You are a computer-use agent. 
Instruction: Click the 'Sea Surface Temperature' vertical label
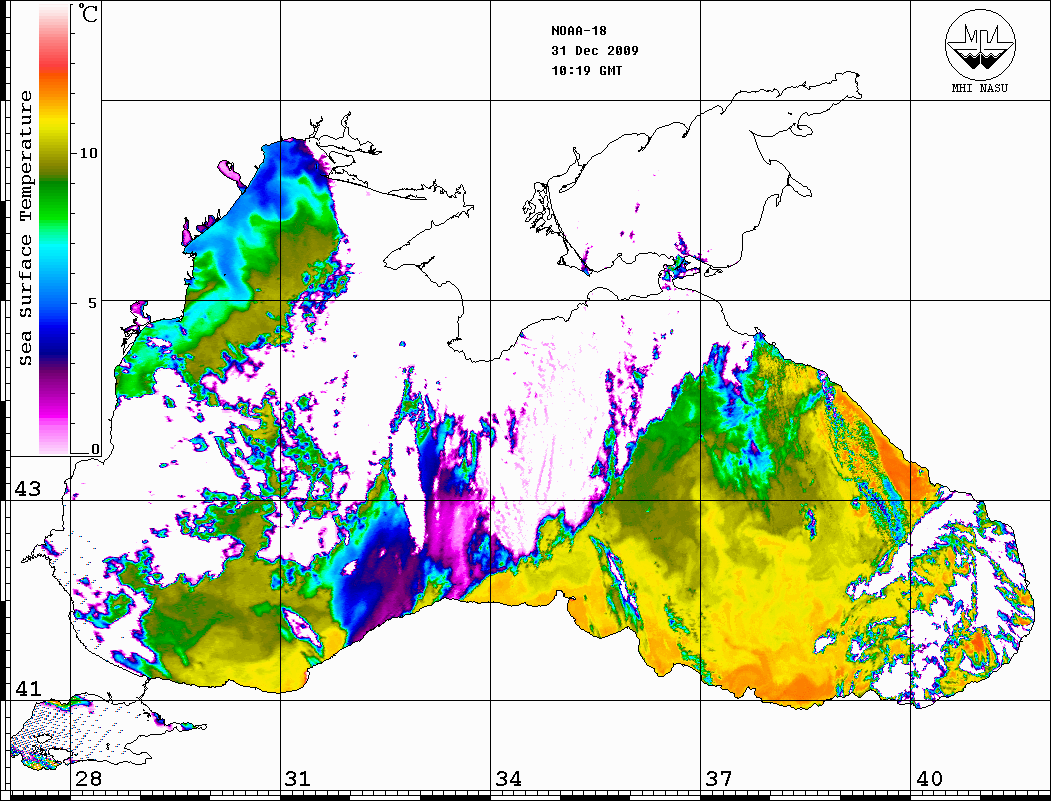pyautogui.click(x=25, y=228)
